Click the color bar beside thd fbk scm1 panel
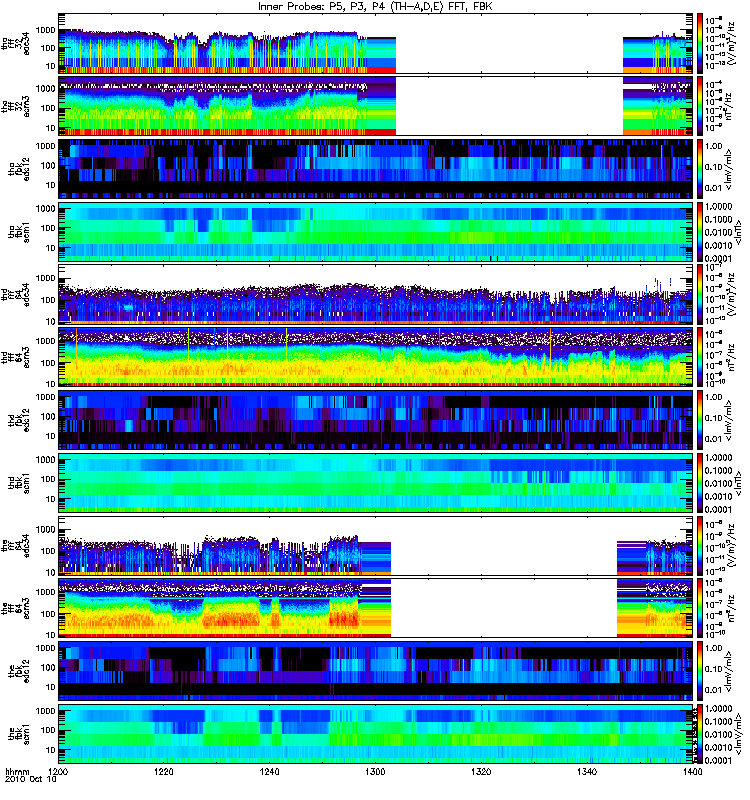The image size is (750, 800). tap(700, 483)
